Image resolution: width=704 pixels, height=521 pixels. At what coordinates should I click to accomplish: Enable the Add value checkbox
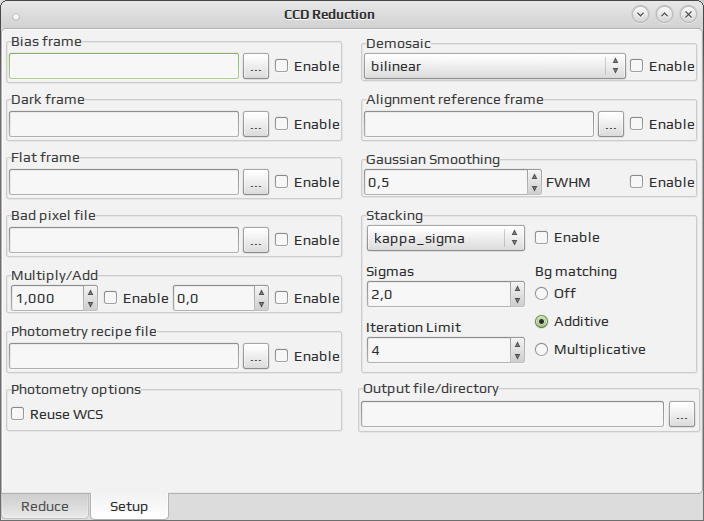coord(282,298)
